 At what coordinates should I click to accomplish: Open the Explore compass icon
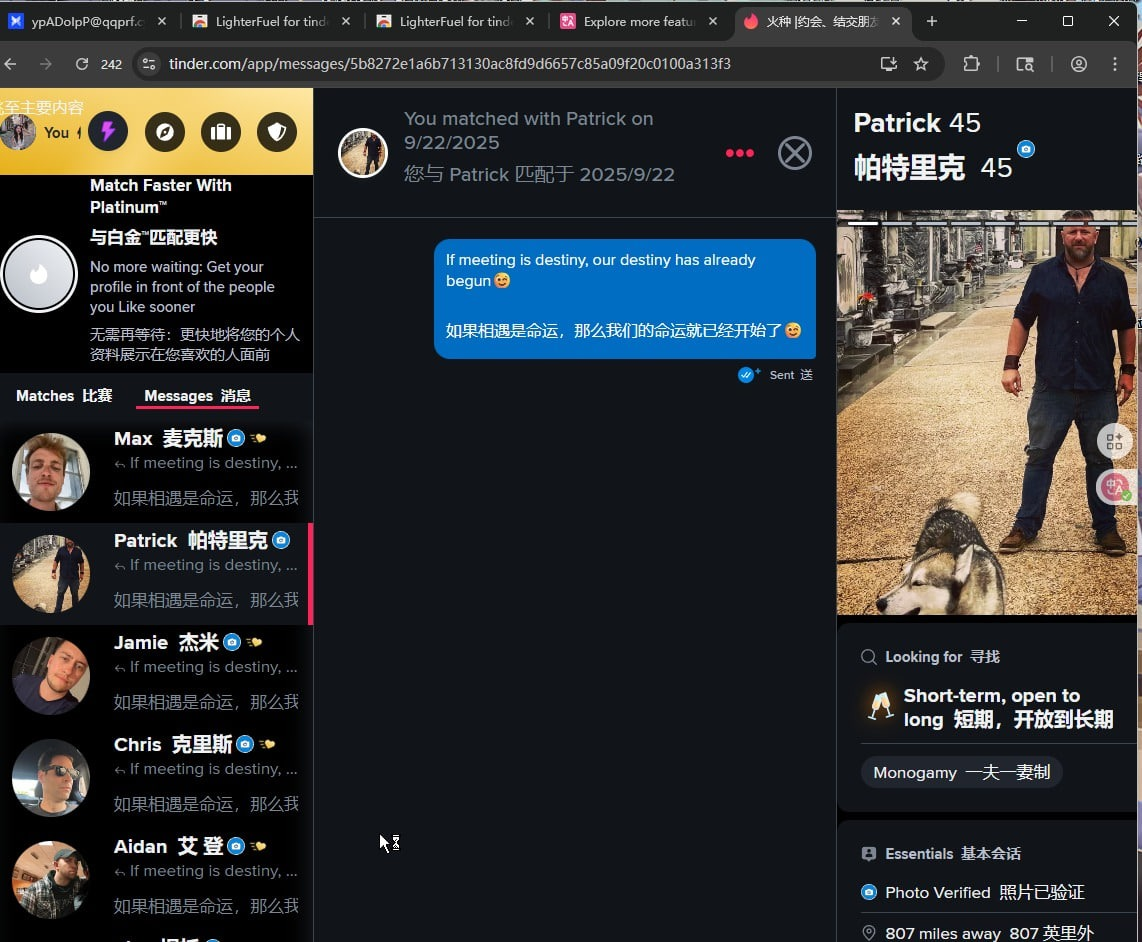[165, 131]
